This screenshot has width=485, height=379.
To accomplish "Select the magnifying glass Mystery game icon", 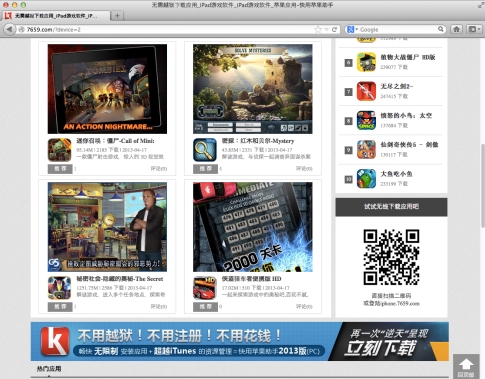I will pos(205,150).
